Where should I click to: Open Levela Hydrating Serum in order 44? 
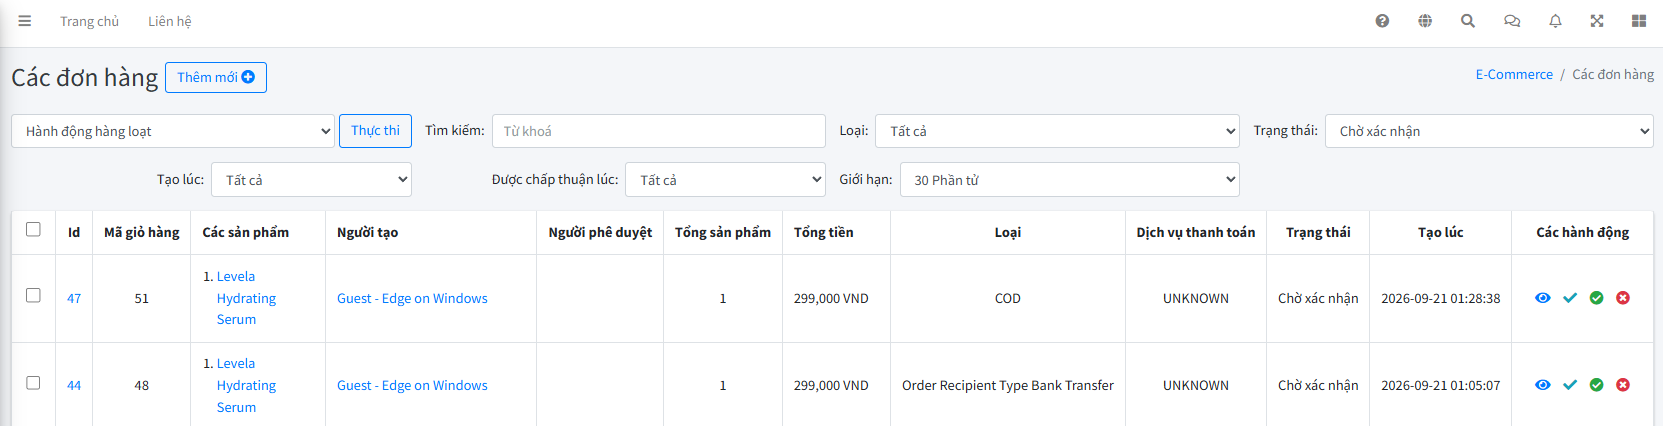pyautogui.click(x=246, y=385)
